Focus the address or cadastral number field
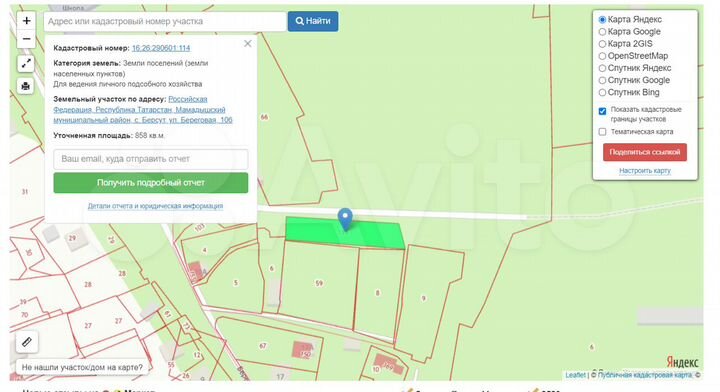720x392 pixels. [x=165, y=21]
